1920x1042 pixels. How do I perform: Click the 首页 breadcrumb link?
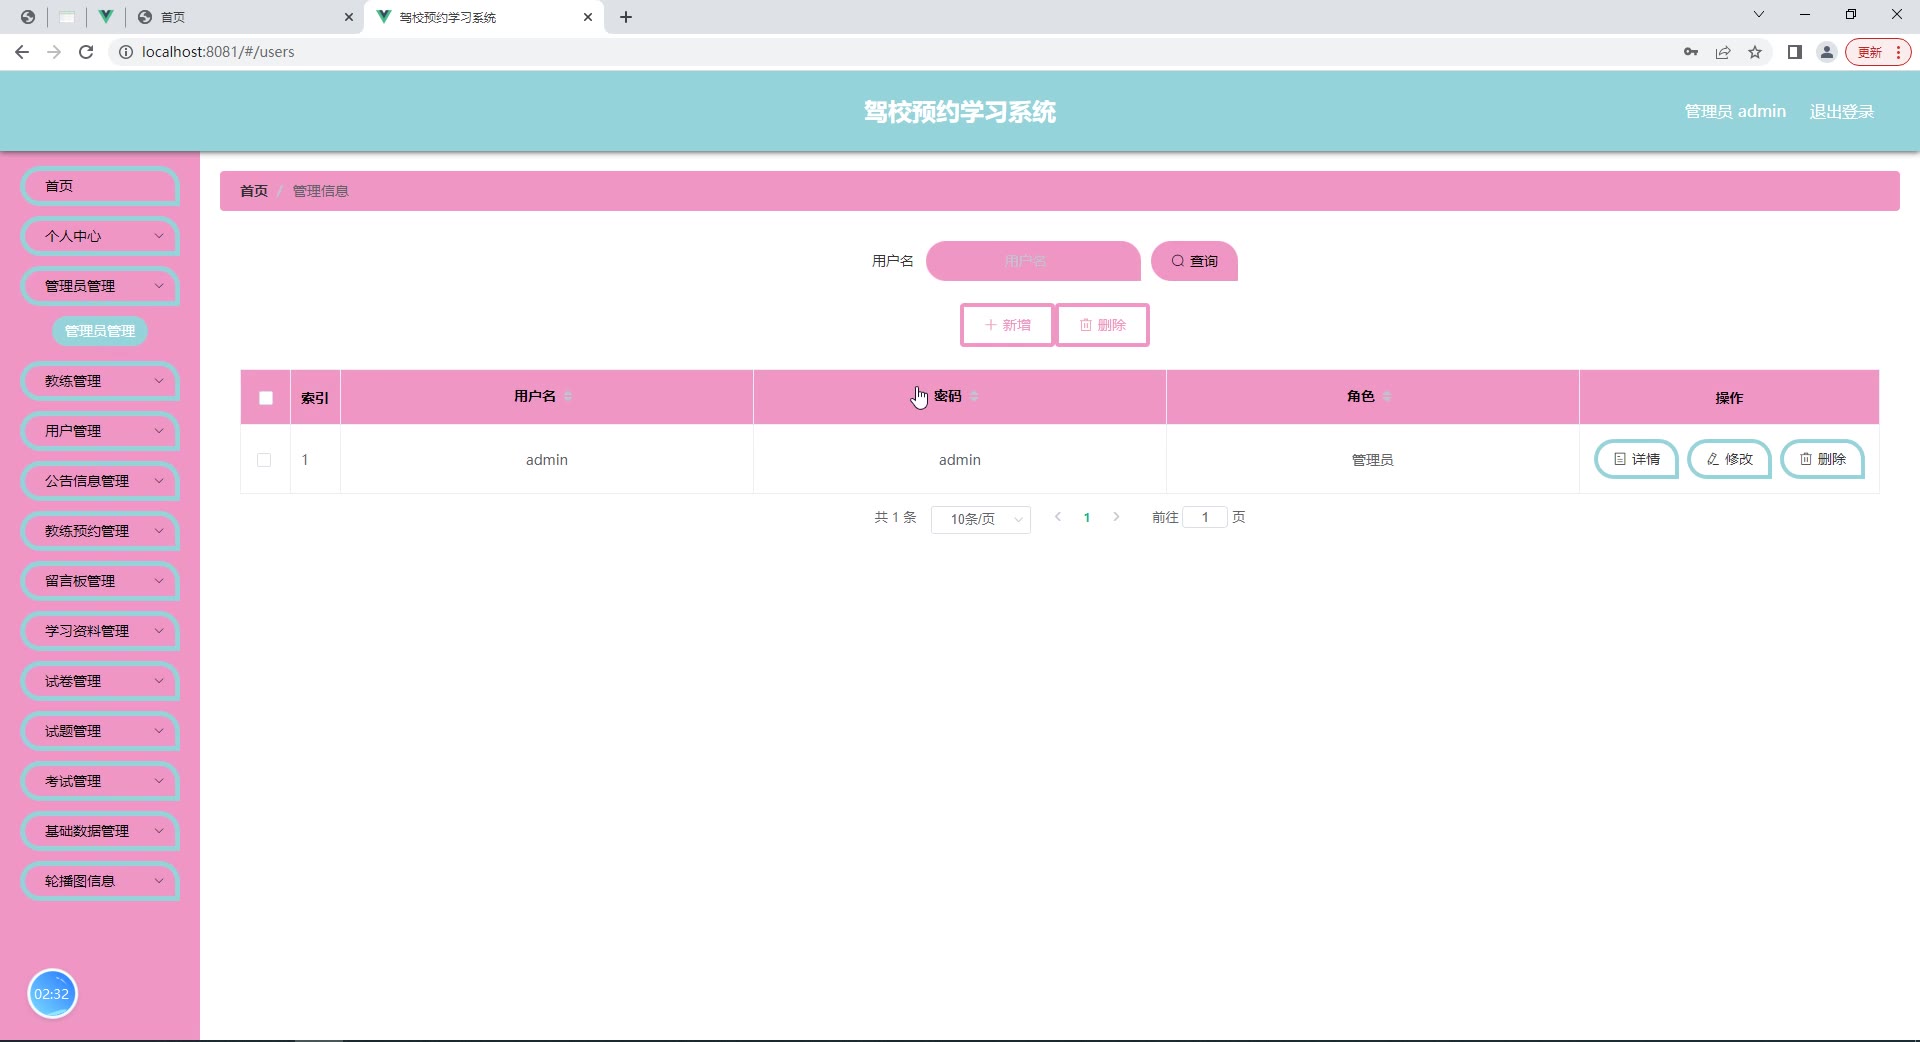pos(254,191)
